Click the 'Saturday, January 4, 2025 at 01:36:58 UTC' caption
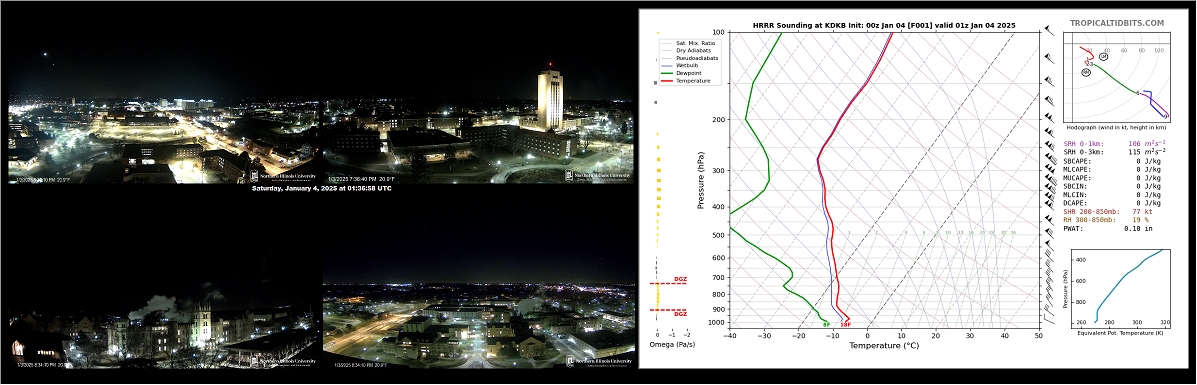1197x385 pixels. pos(321,188)
